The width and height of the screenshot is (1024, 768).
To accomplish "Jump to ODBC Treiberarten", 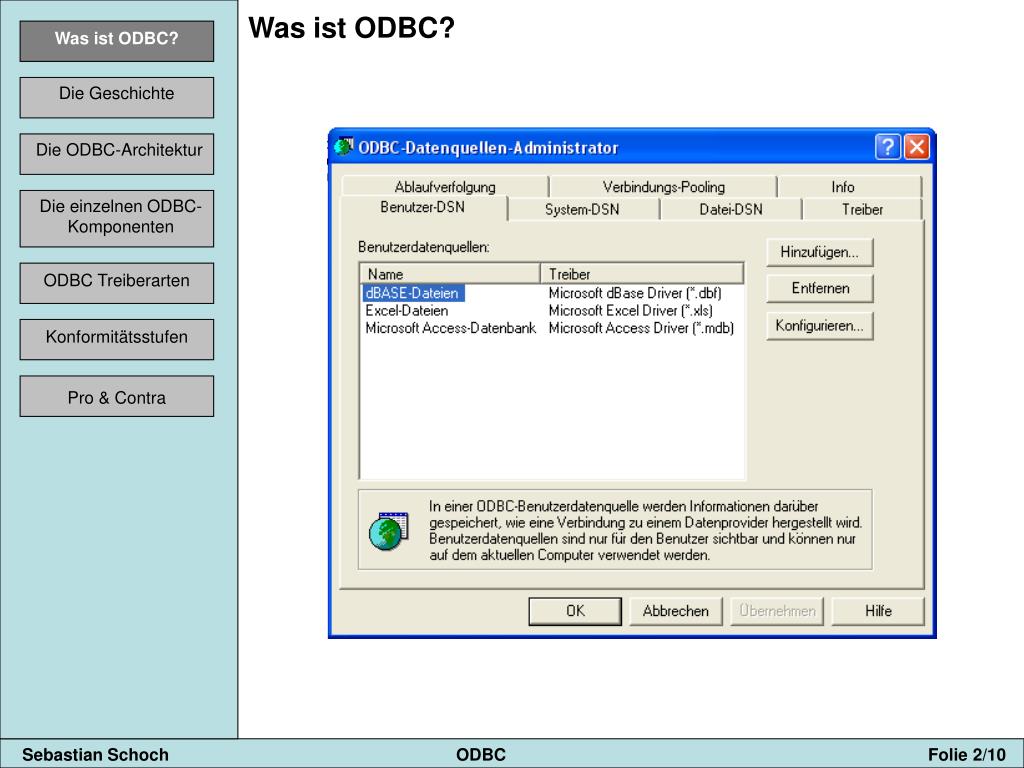I will tap(117, 283).
